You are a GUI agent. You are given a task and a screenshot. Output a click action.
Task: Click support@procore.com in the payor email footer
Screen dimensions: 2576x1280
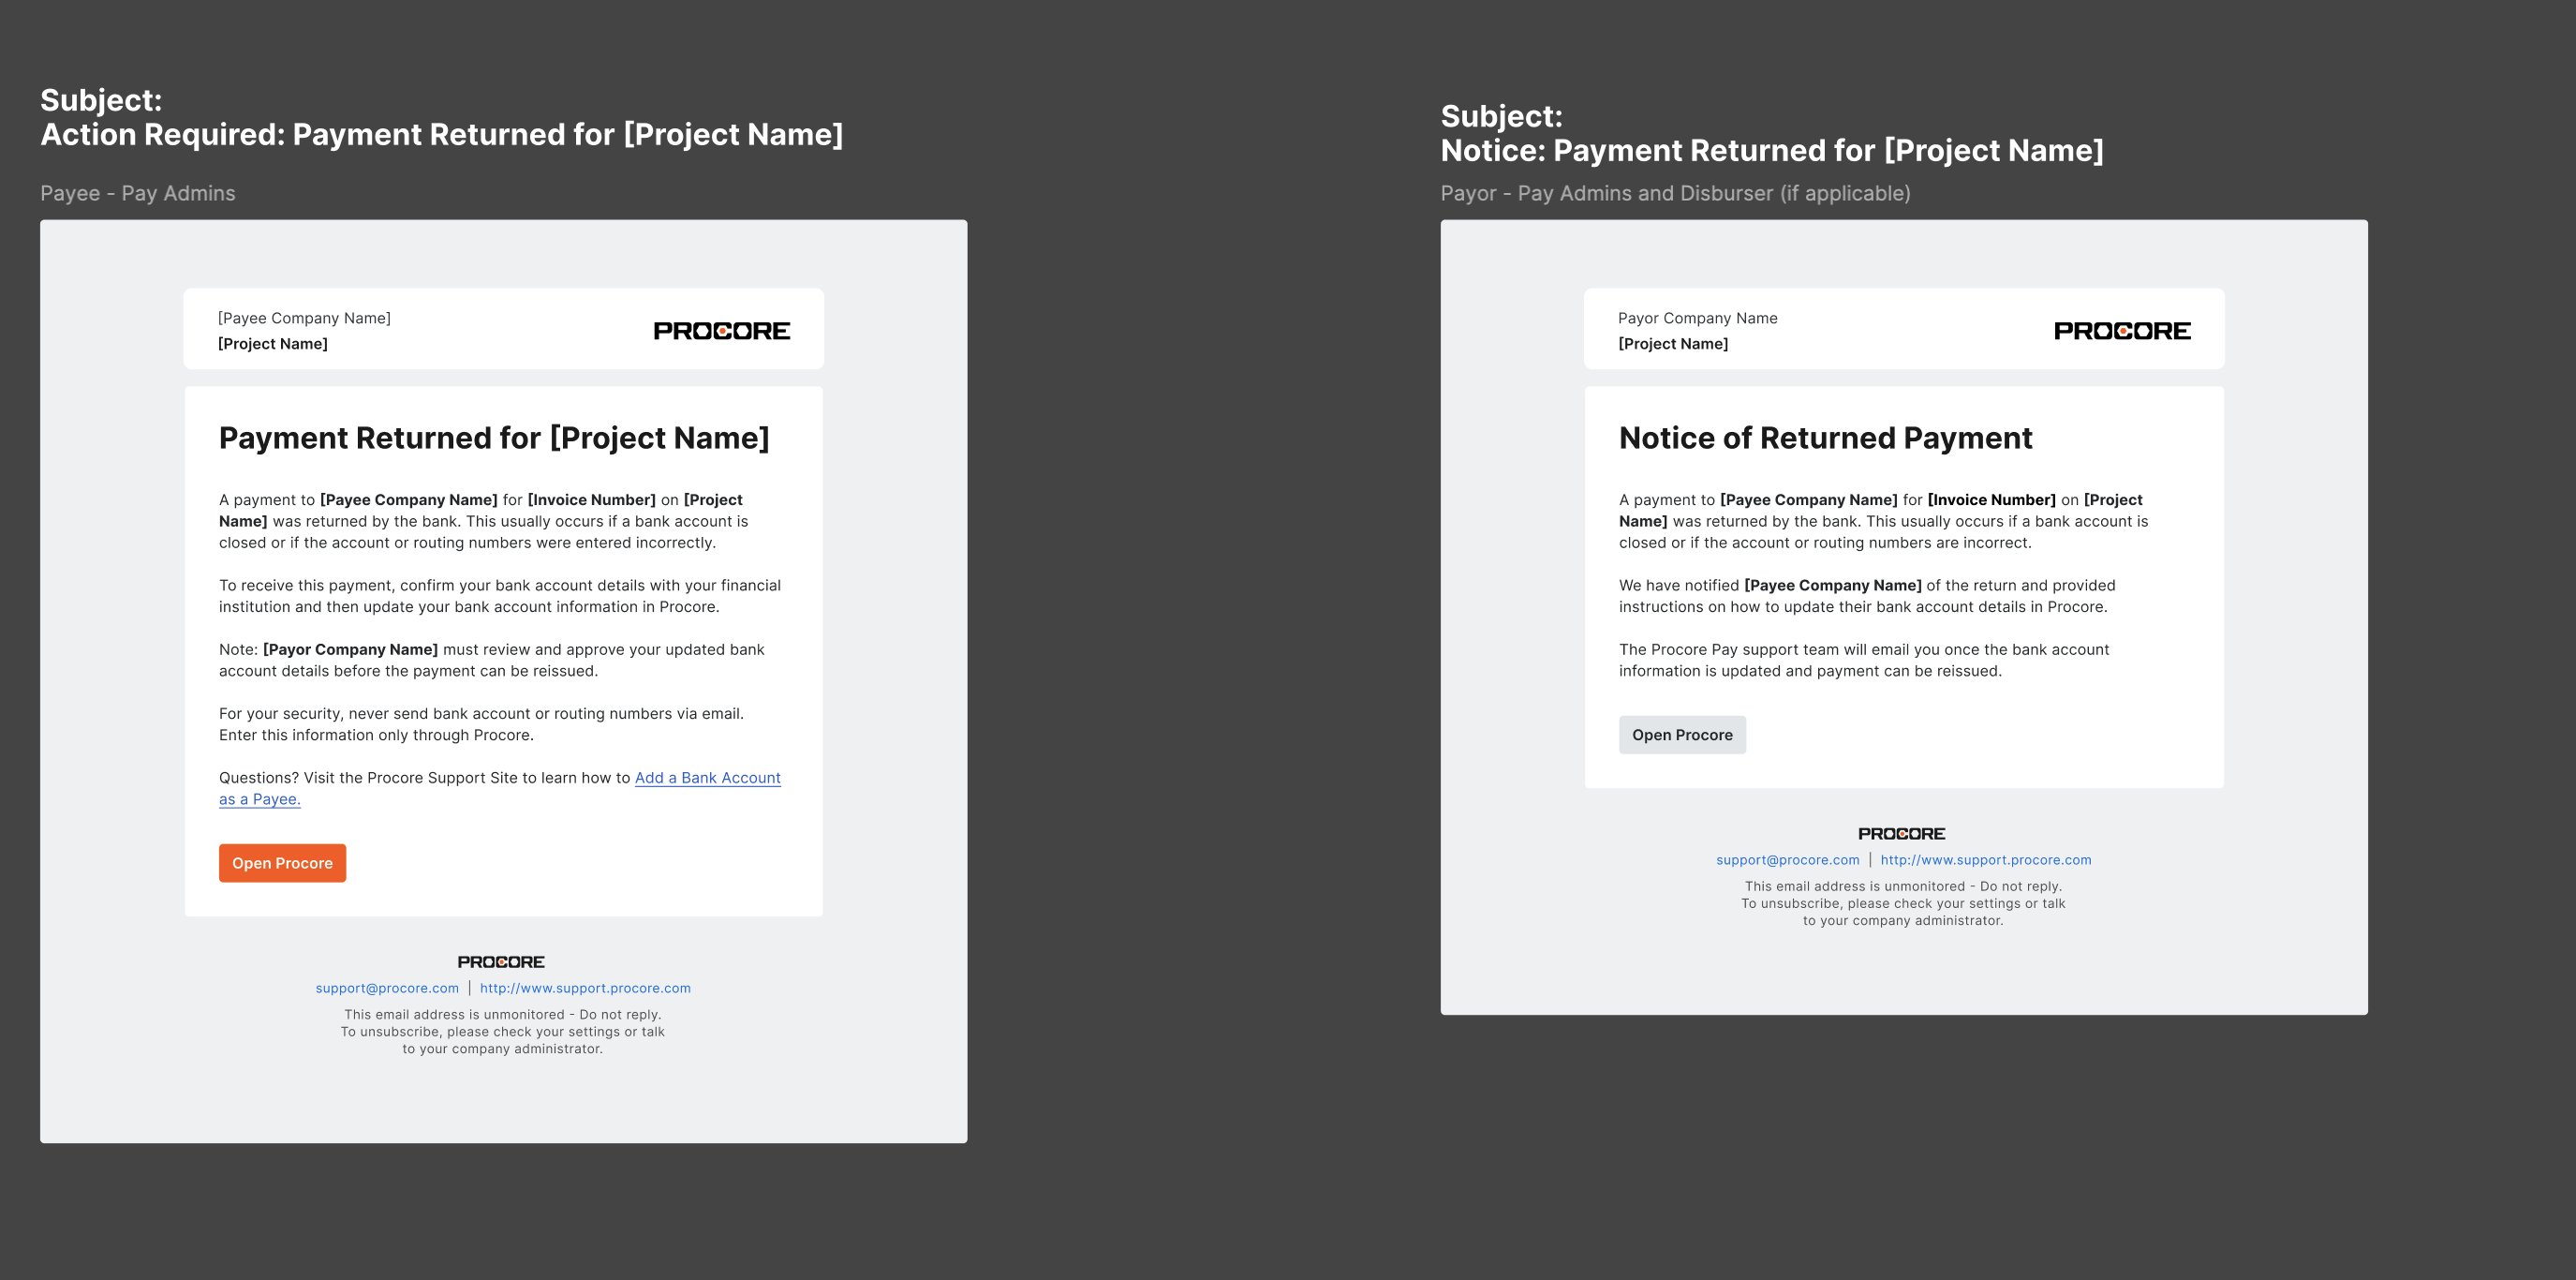1787,860
